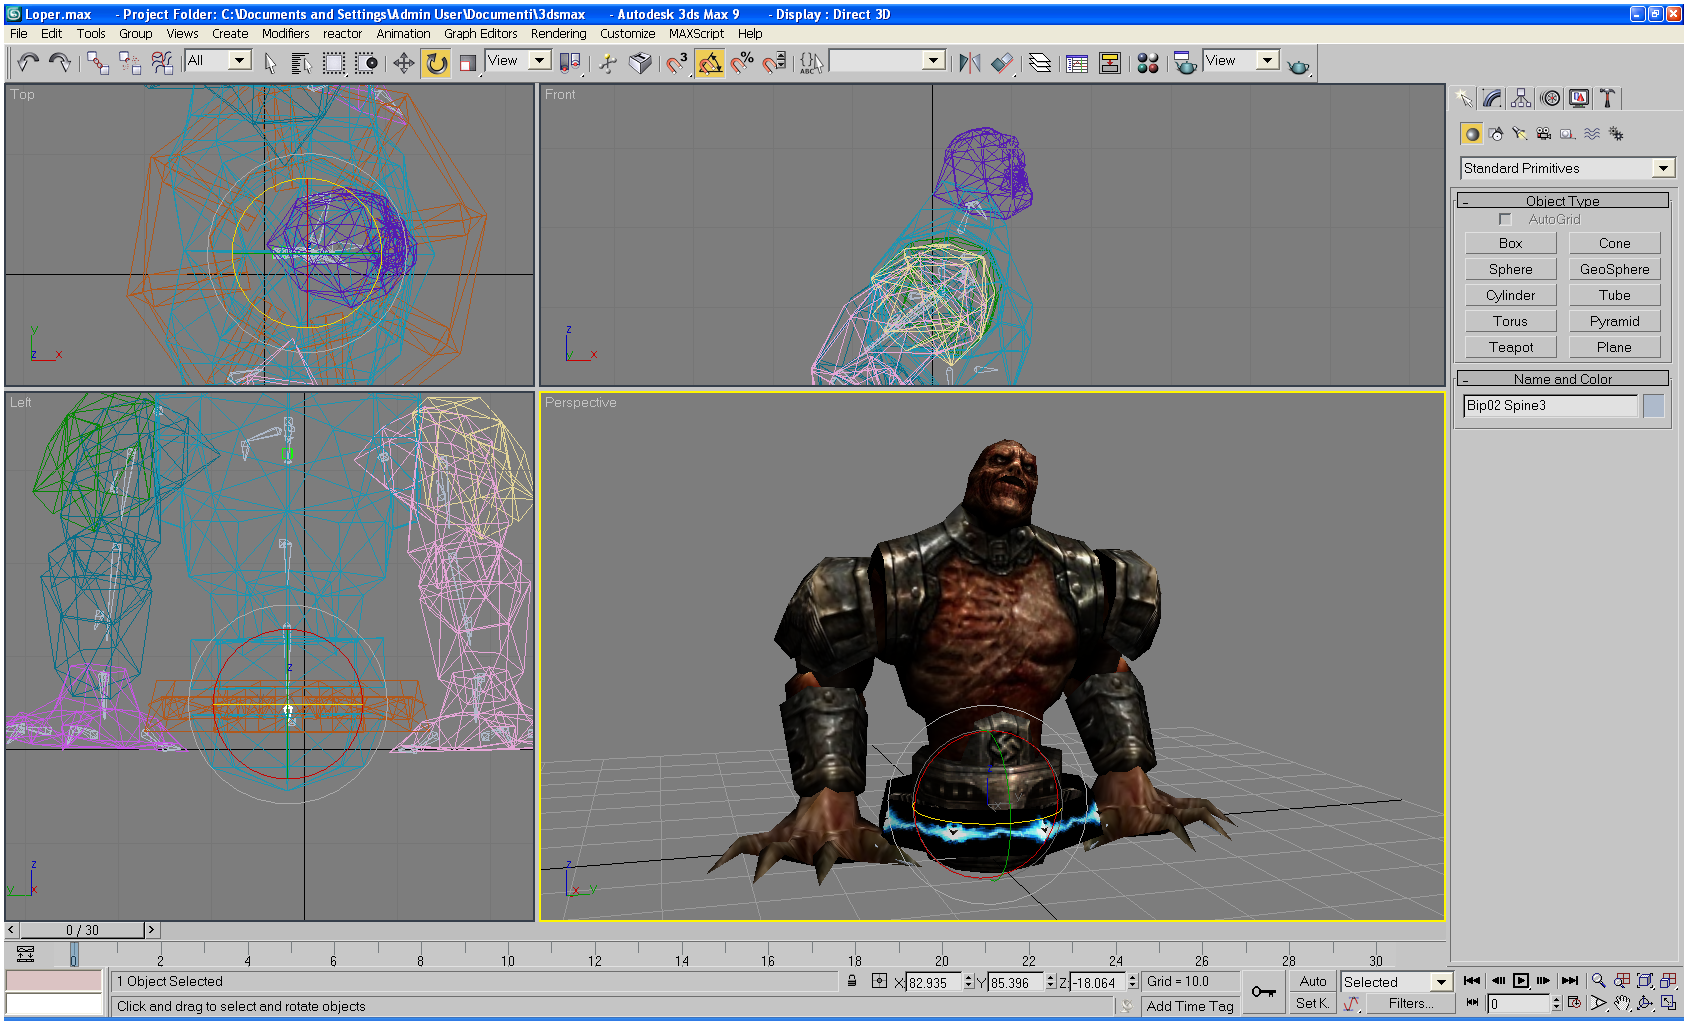
Task: Toggle Percent Snap icon
Action: 742,63
